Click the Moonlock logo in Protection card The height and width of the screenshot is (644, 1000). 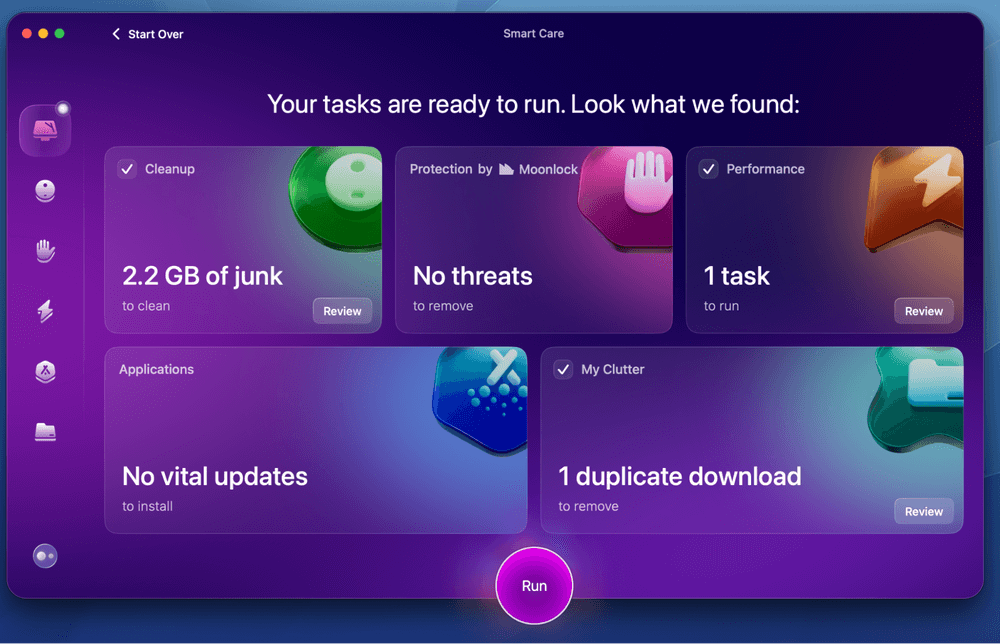[x=507, y=169]
